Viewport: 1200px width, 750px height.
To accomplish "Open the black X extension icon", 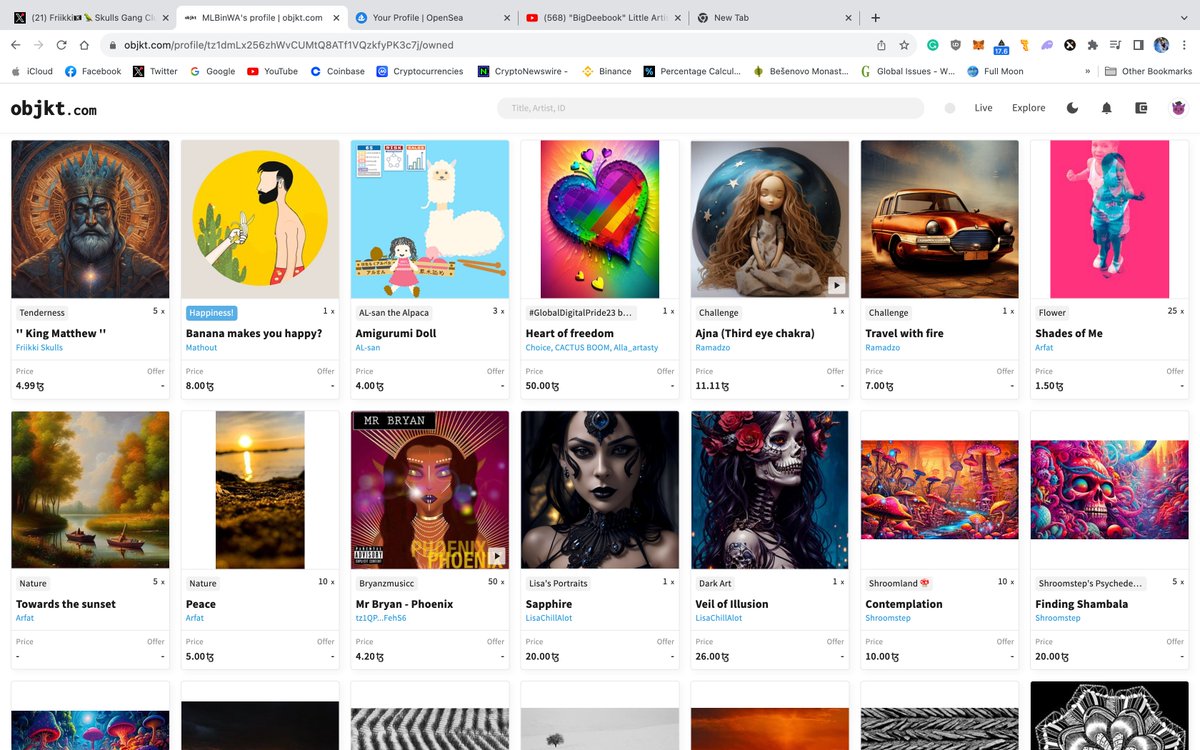I will tap(1070, 45).
